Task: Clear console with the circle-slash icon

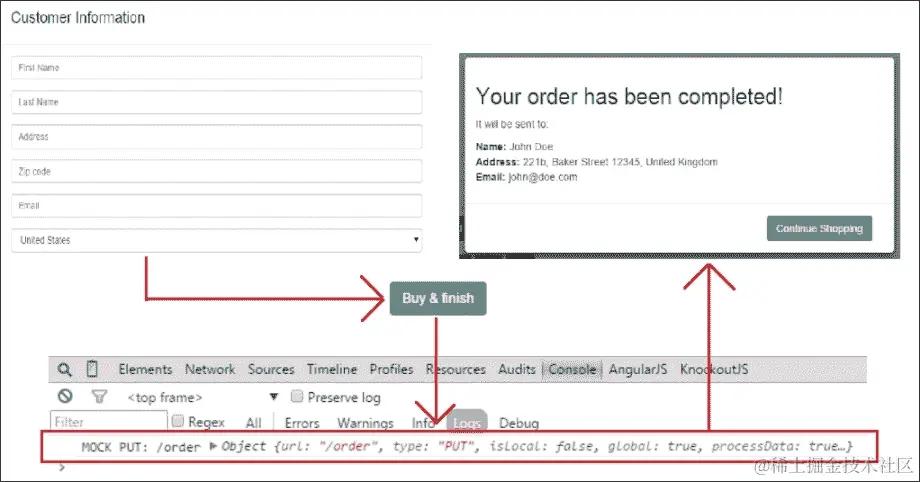Action: pyautogui.click(x=65, y=396)
